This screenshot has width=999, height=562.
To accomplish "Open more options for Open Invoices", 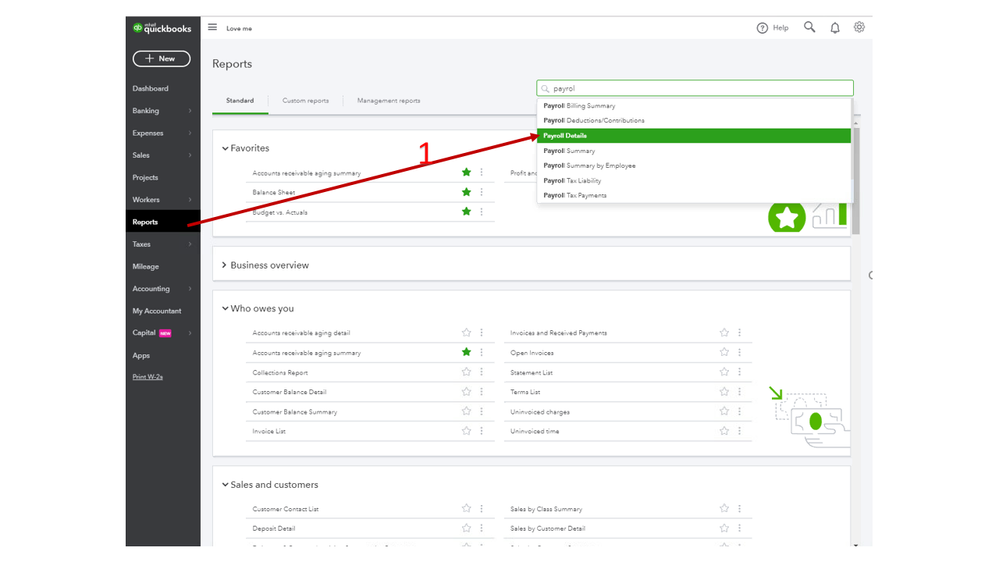I will coord(739,352).
